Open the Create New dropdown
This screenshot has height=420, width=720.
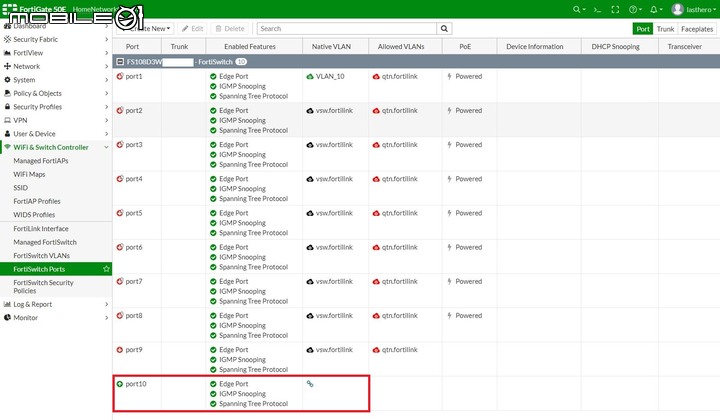click(146, 28)
